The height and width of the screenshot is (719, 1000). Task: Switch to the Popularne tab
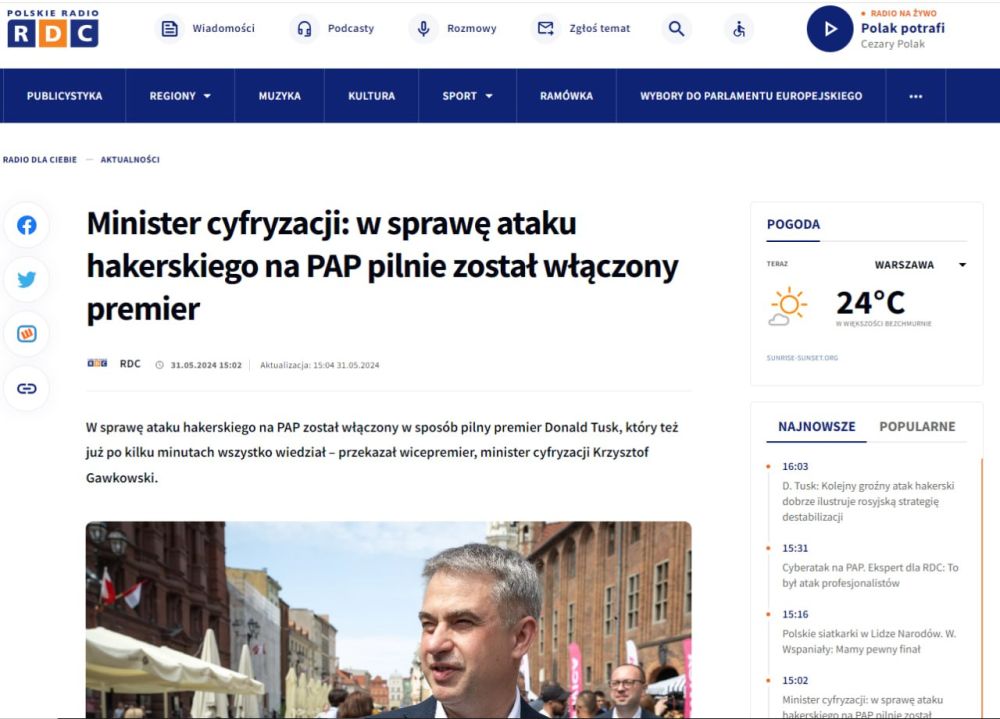pos(917,427)
